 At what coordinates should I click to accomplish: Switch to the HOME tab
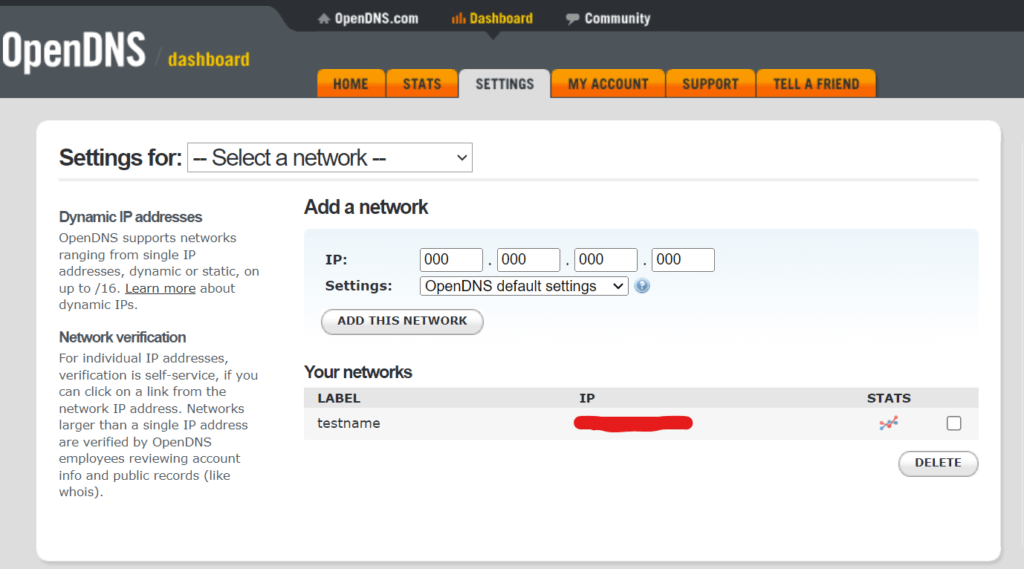[350, 84]
